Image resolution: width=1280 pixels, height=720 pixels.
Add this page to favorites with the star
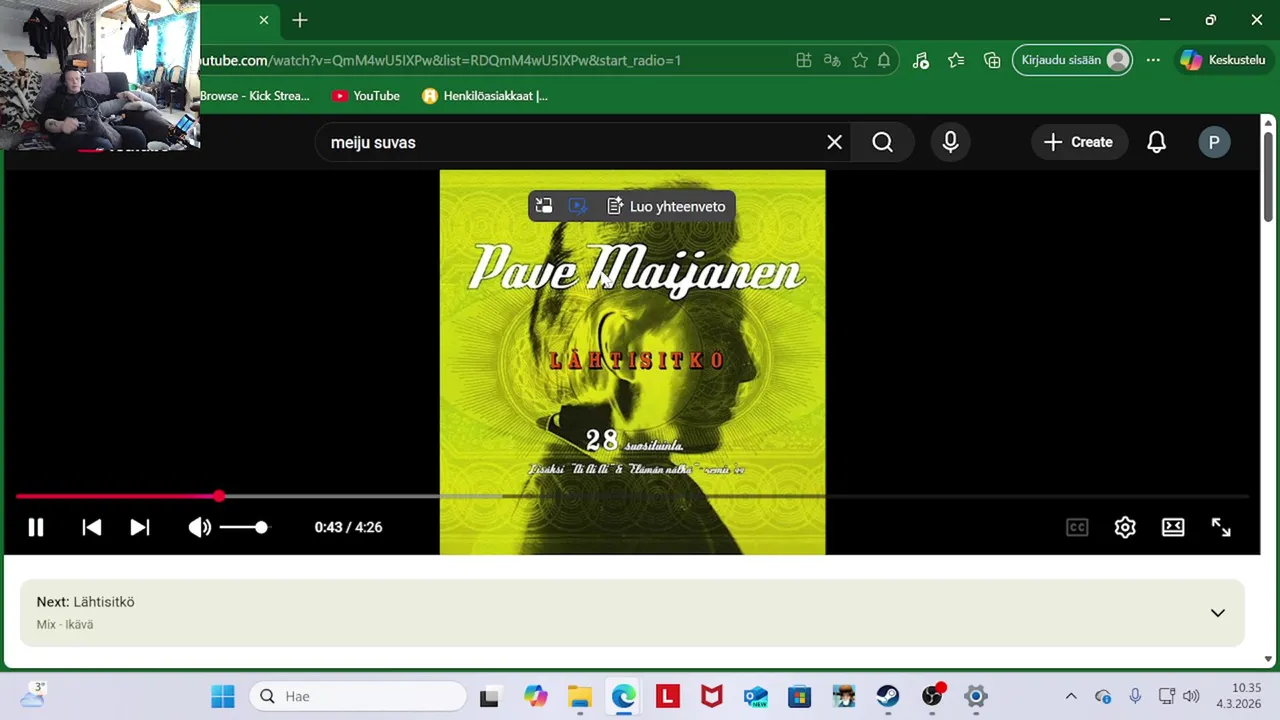[x=860, y=60]
